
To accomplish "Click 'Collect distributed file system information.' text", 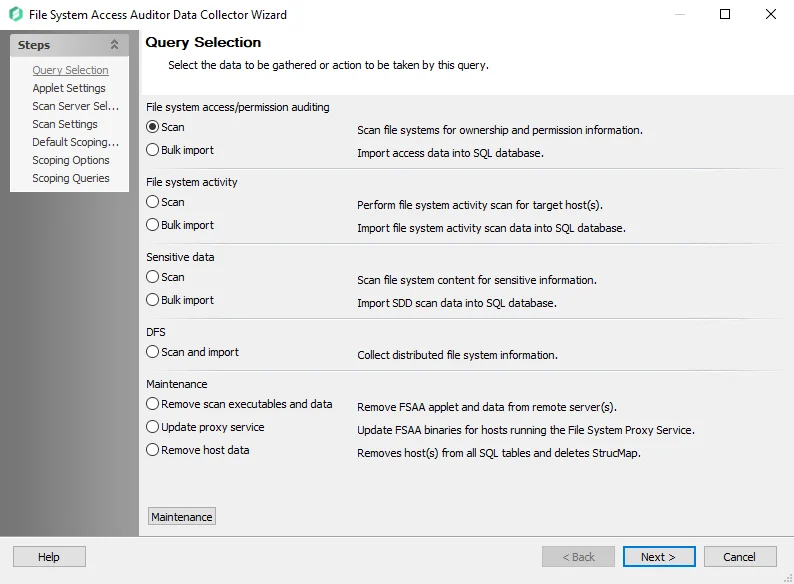I will (x=457, y=355).
